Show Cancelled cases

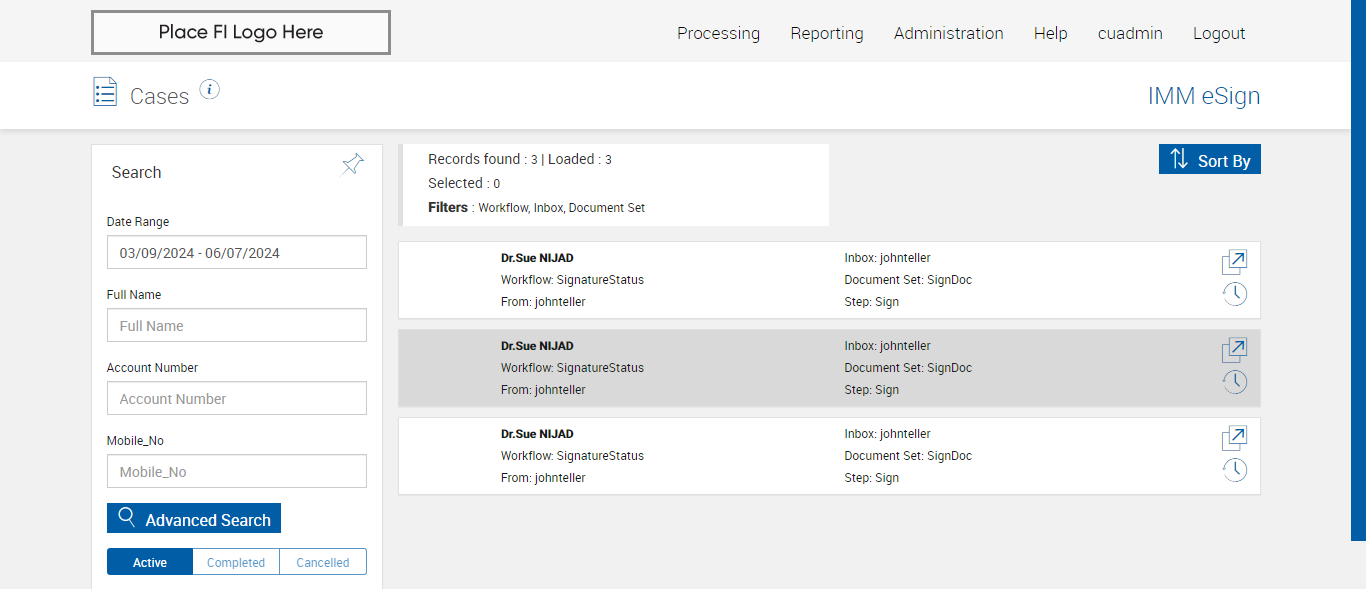point(323,562)
